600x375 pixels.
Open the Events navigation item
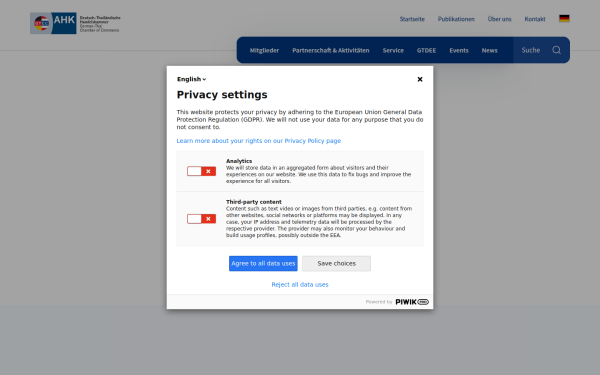tap(459, 51)
